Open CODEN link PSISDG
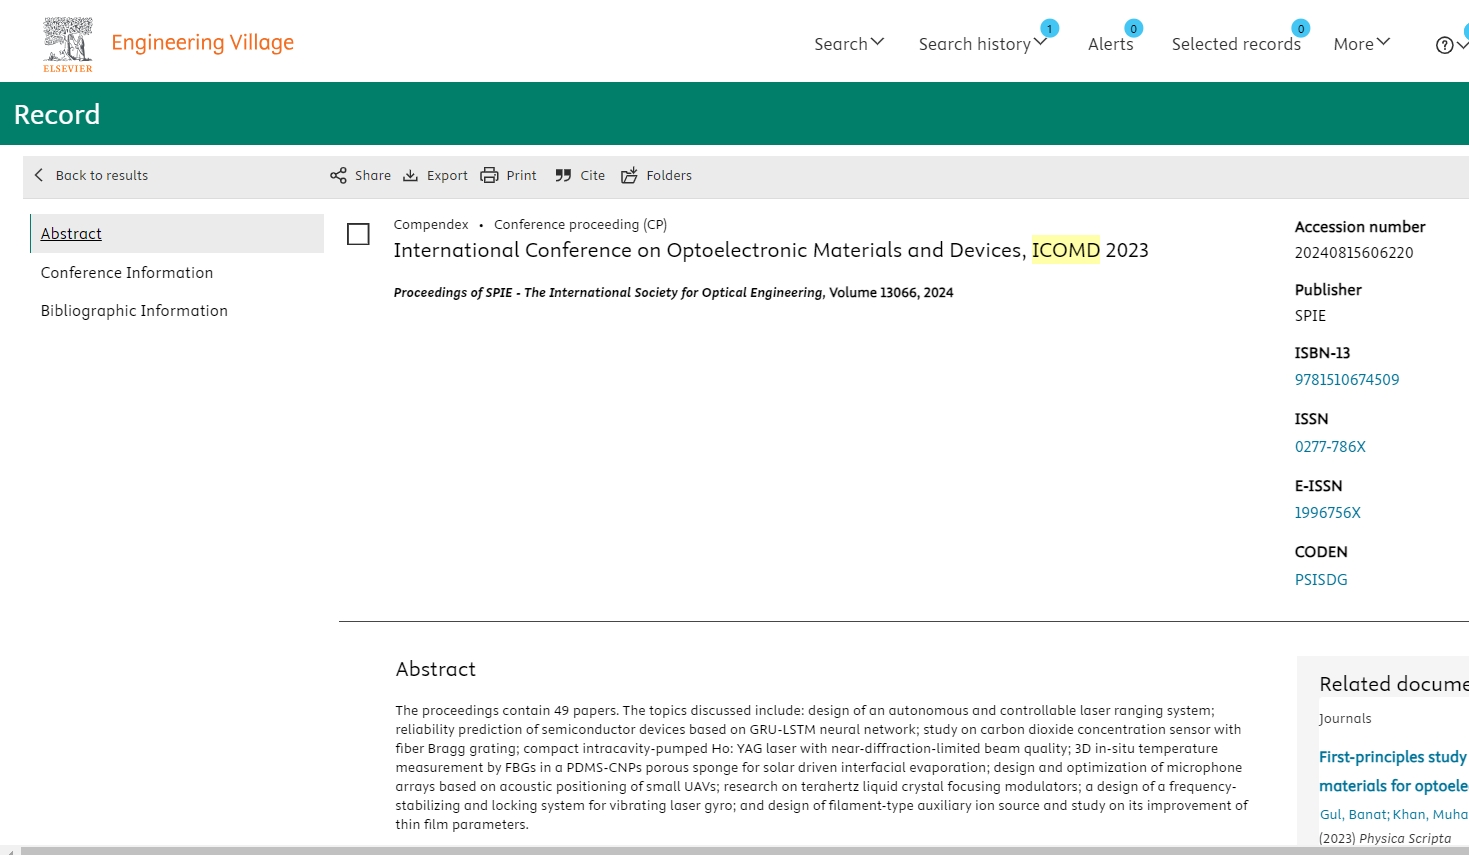The image size is (1469, 855). [1321, 579]
